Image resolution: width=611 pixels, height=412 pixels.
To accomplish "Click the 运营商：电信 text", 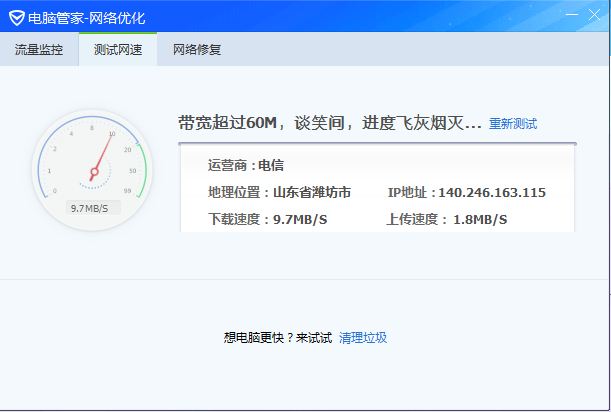I will 245,165.
